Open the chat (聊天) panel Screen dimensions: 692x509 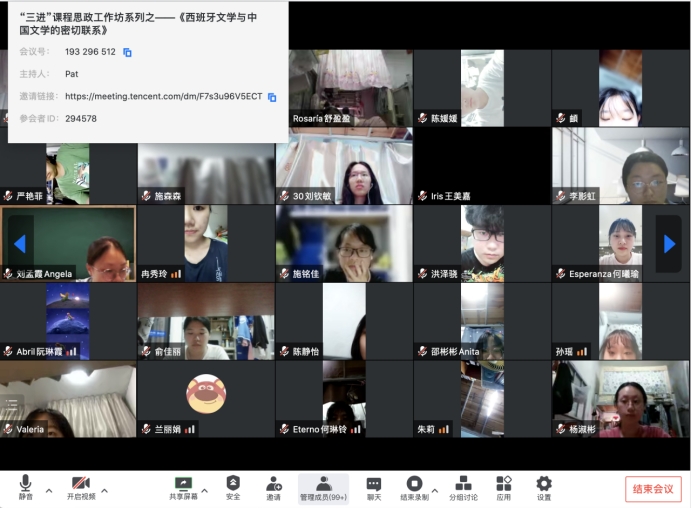(x=374, y=485)
